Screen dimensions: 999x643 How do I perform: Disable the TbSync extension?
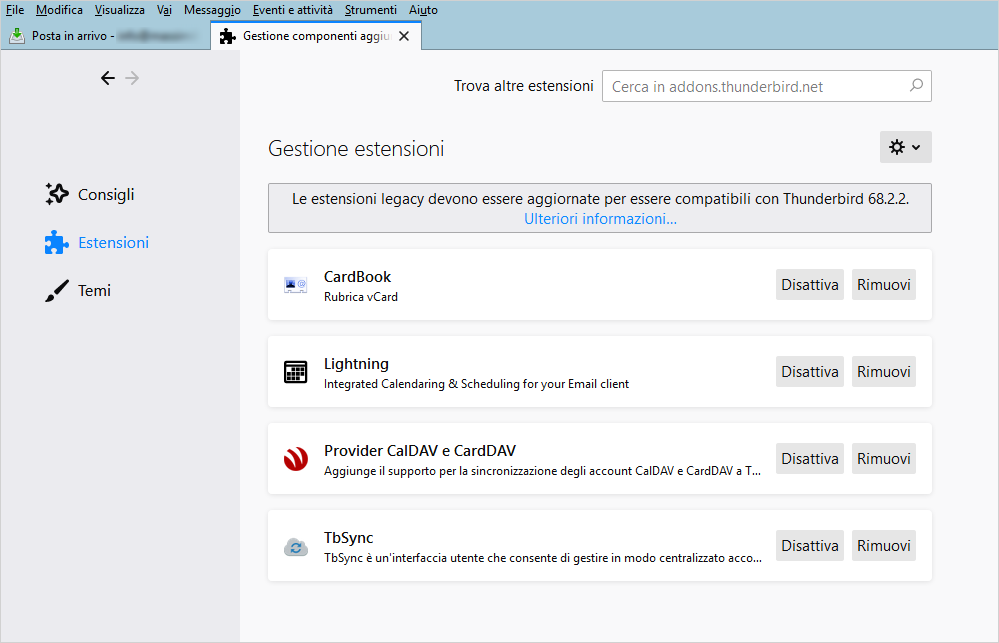[x=810, y=545]
